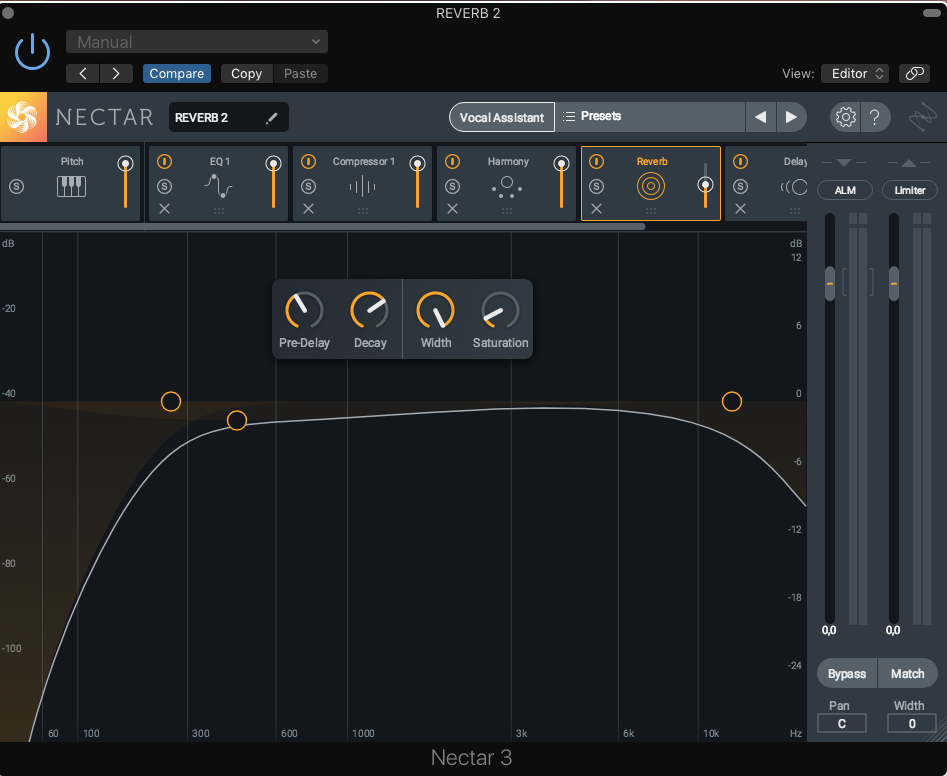
Task: Remove the Harmony module
Action: coord(452,209)
